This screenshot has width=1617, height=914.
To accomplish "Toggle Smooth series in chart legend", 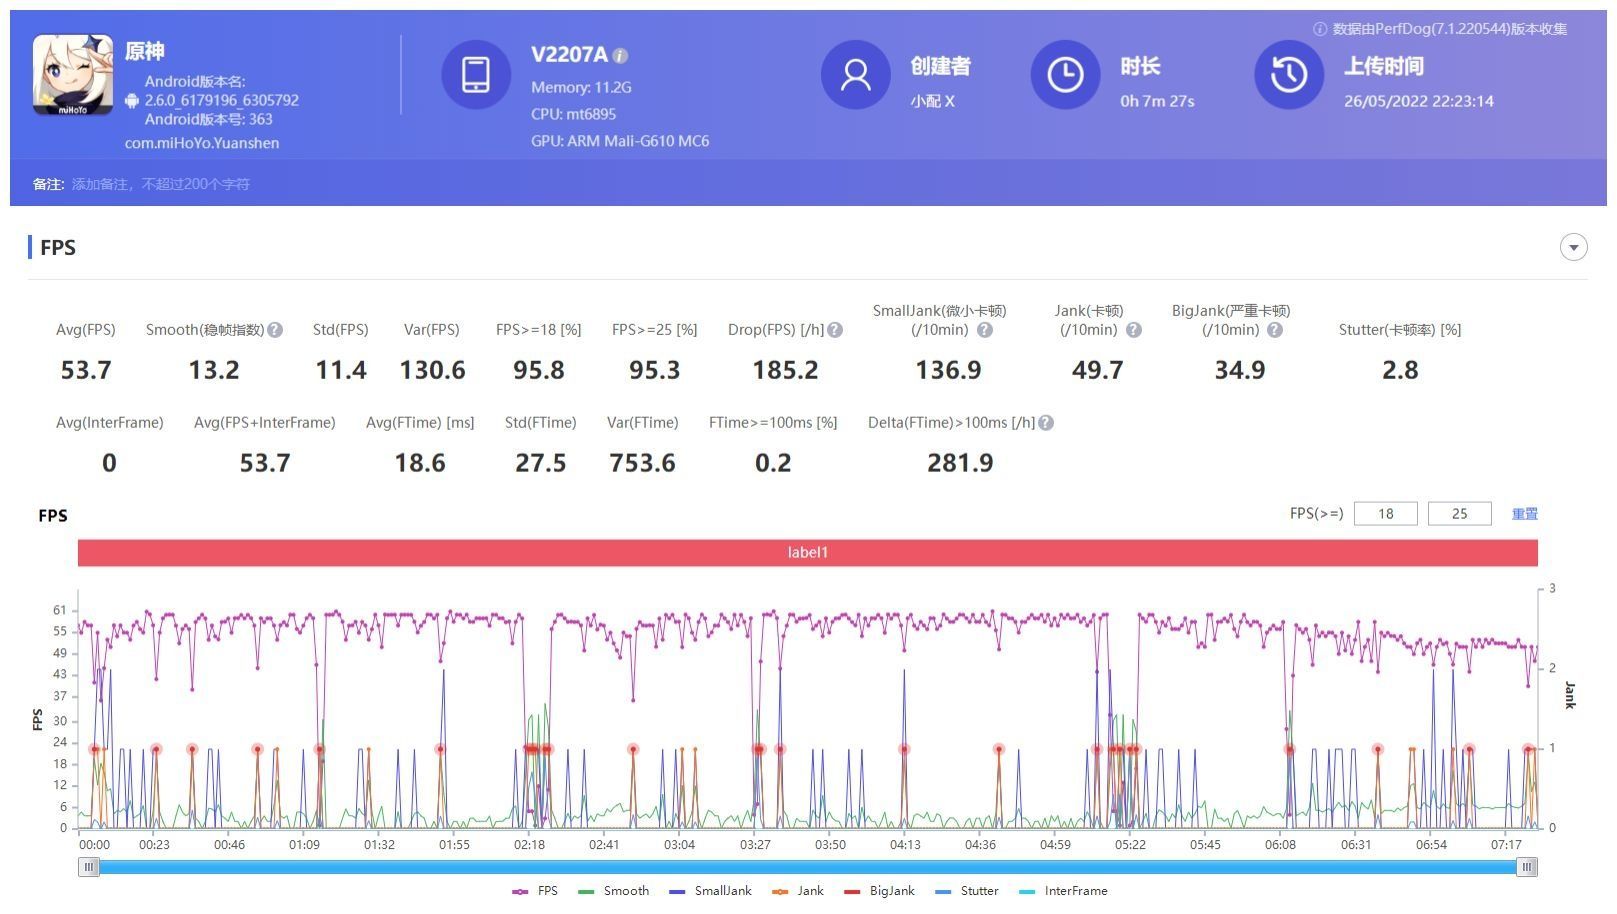I will [x=614, y=891].
